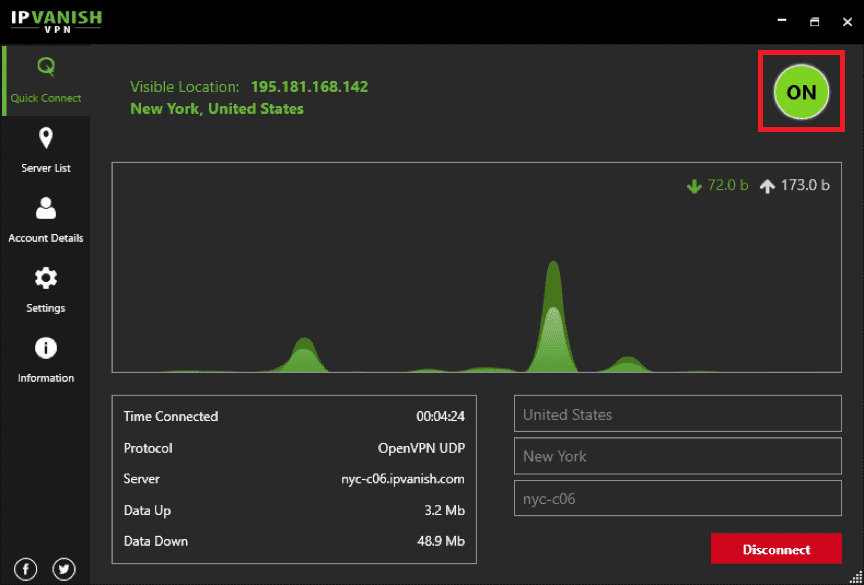
Task: Click the Facebook icon
Action: pyautogui.click(x=25, y=568)
